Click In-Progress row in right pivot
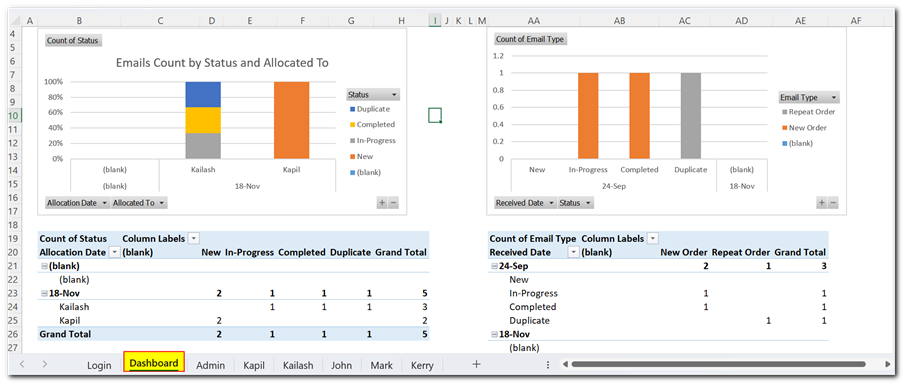Viewport: 903px width, 383px height. coord(533,293)
